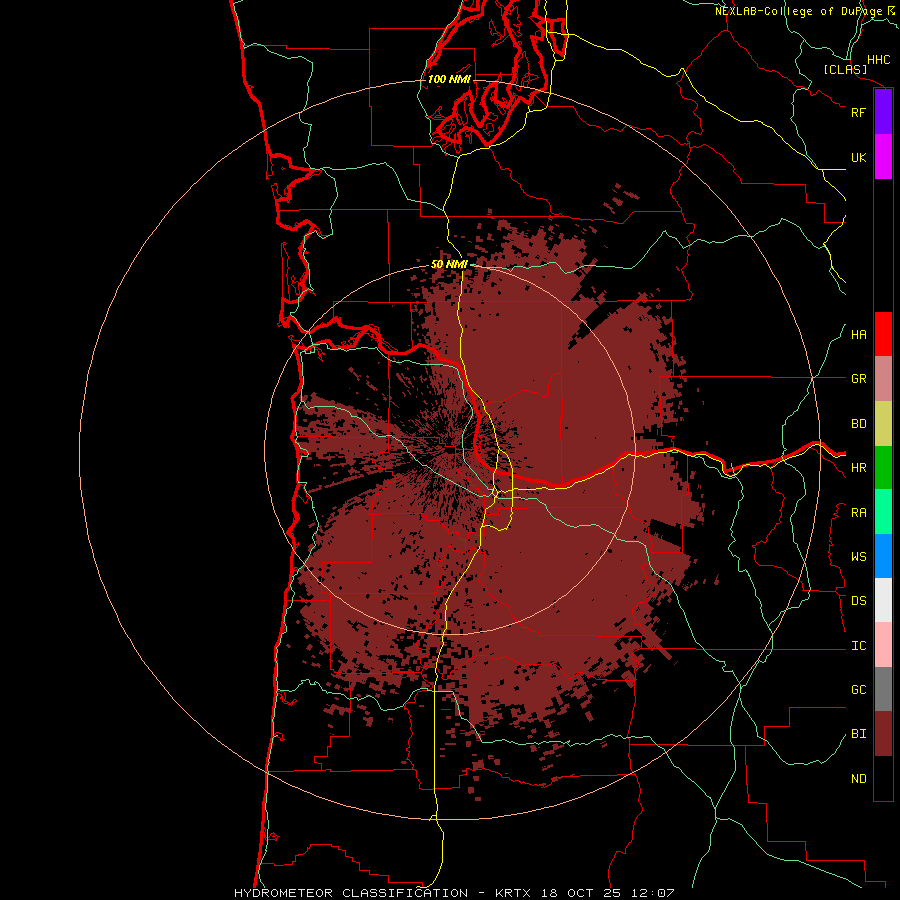Select the GC gray legend swatch
Viewport: 900px width, 900px height.
click(883, 689)
